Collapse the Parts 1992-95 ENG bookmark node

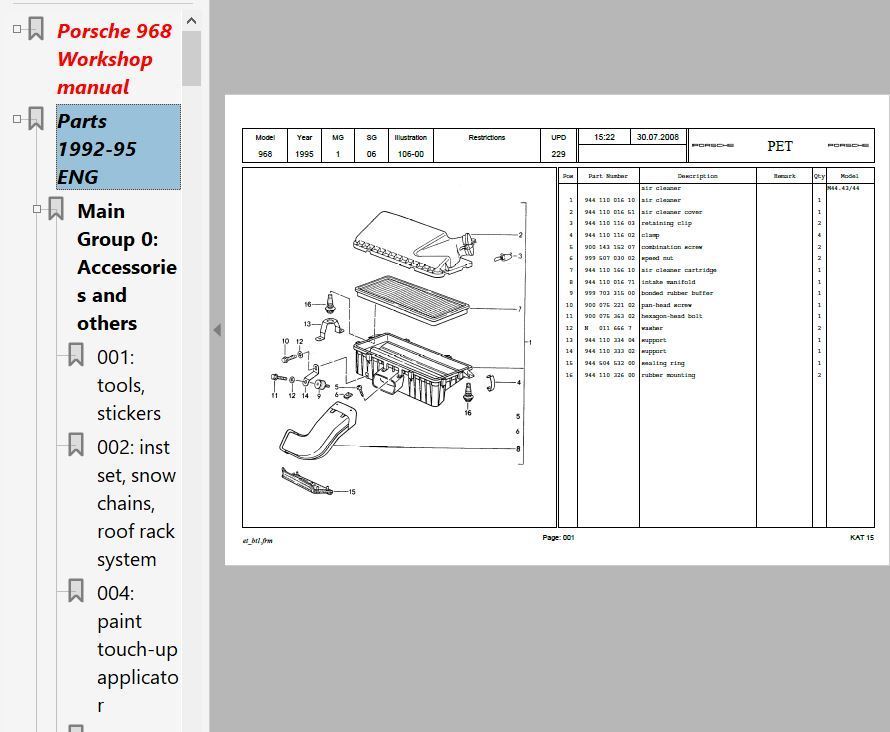coord(17,119)
